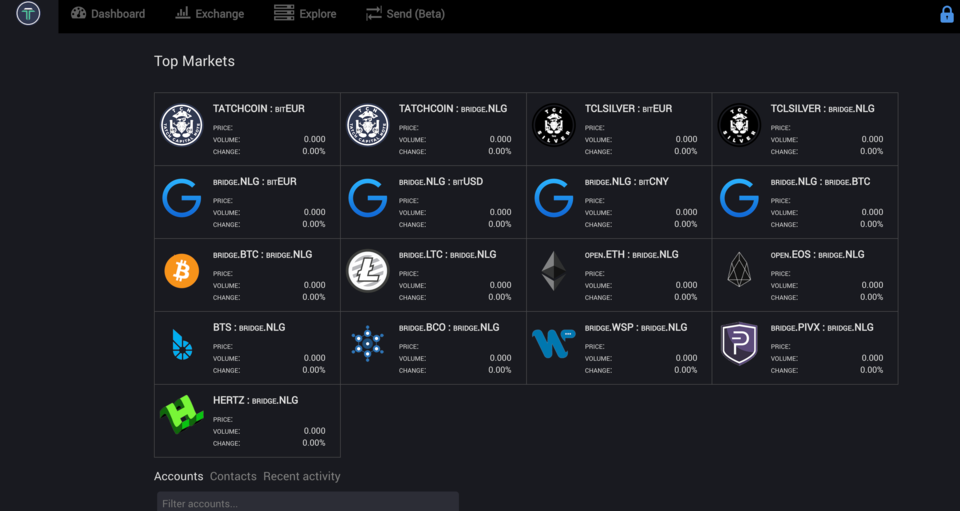Click the purple PIVX shield logo
Screen dimensions: 960x511
pos(739,343)
